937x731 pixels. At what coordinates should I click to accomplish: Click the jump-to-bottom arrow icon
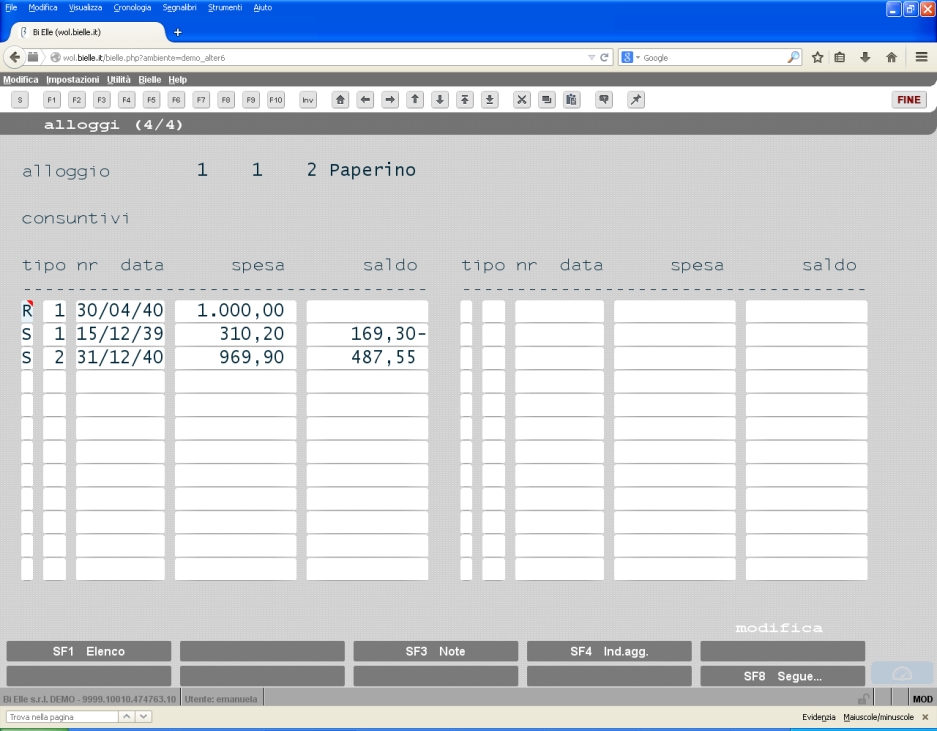pos(489,100)
